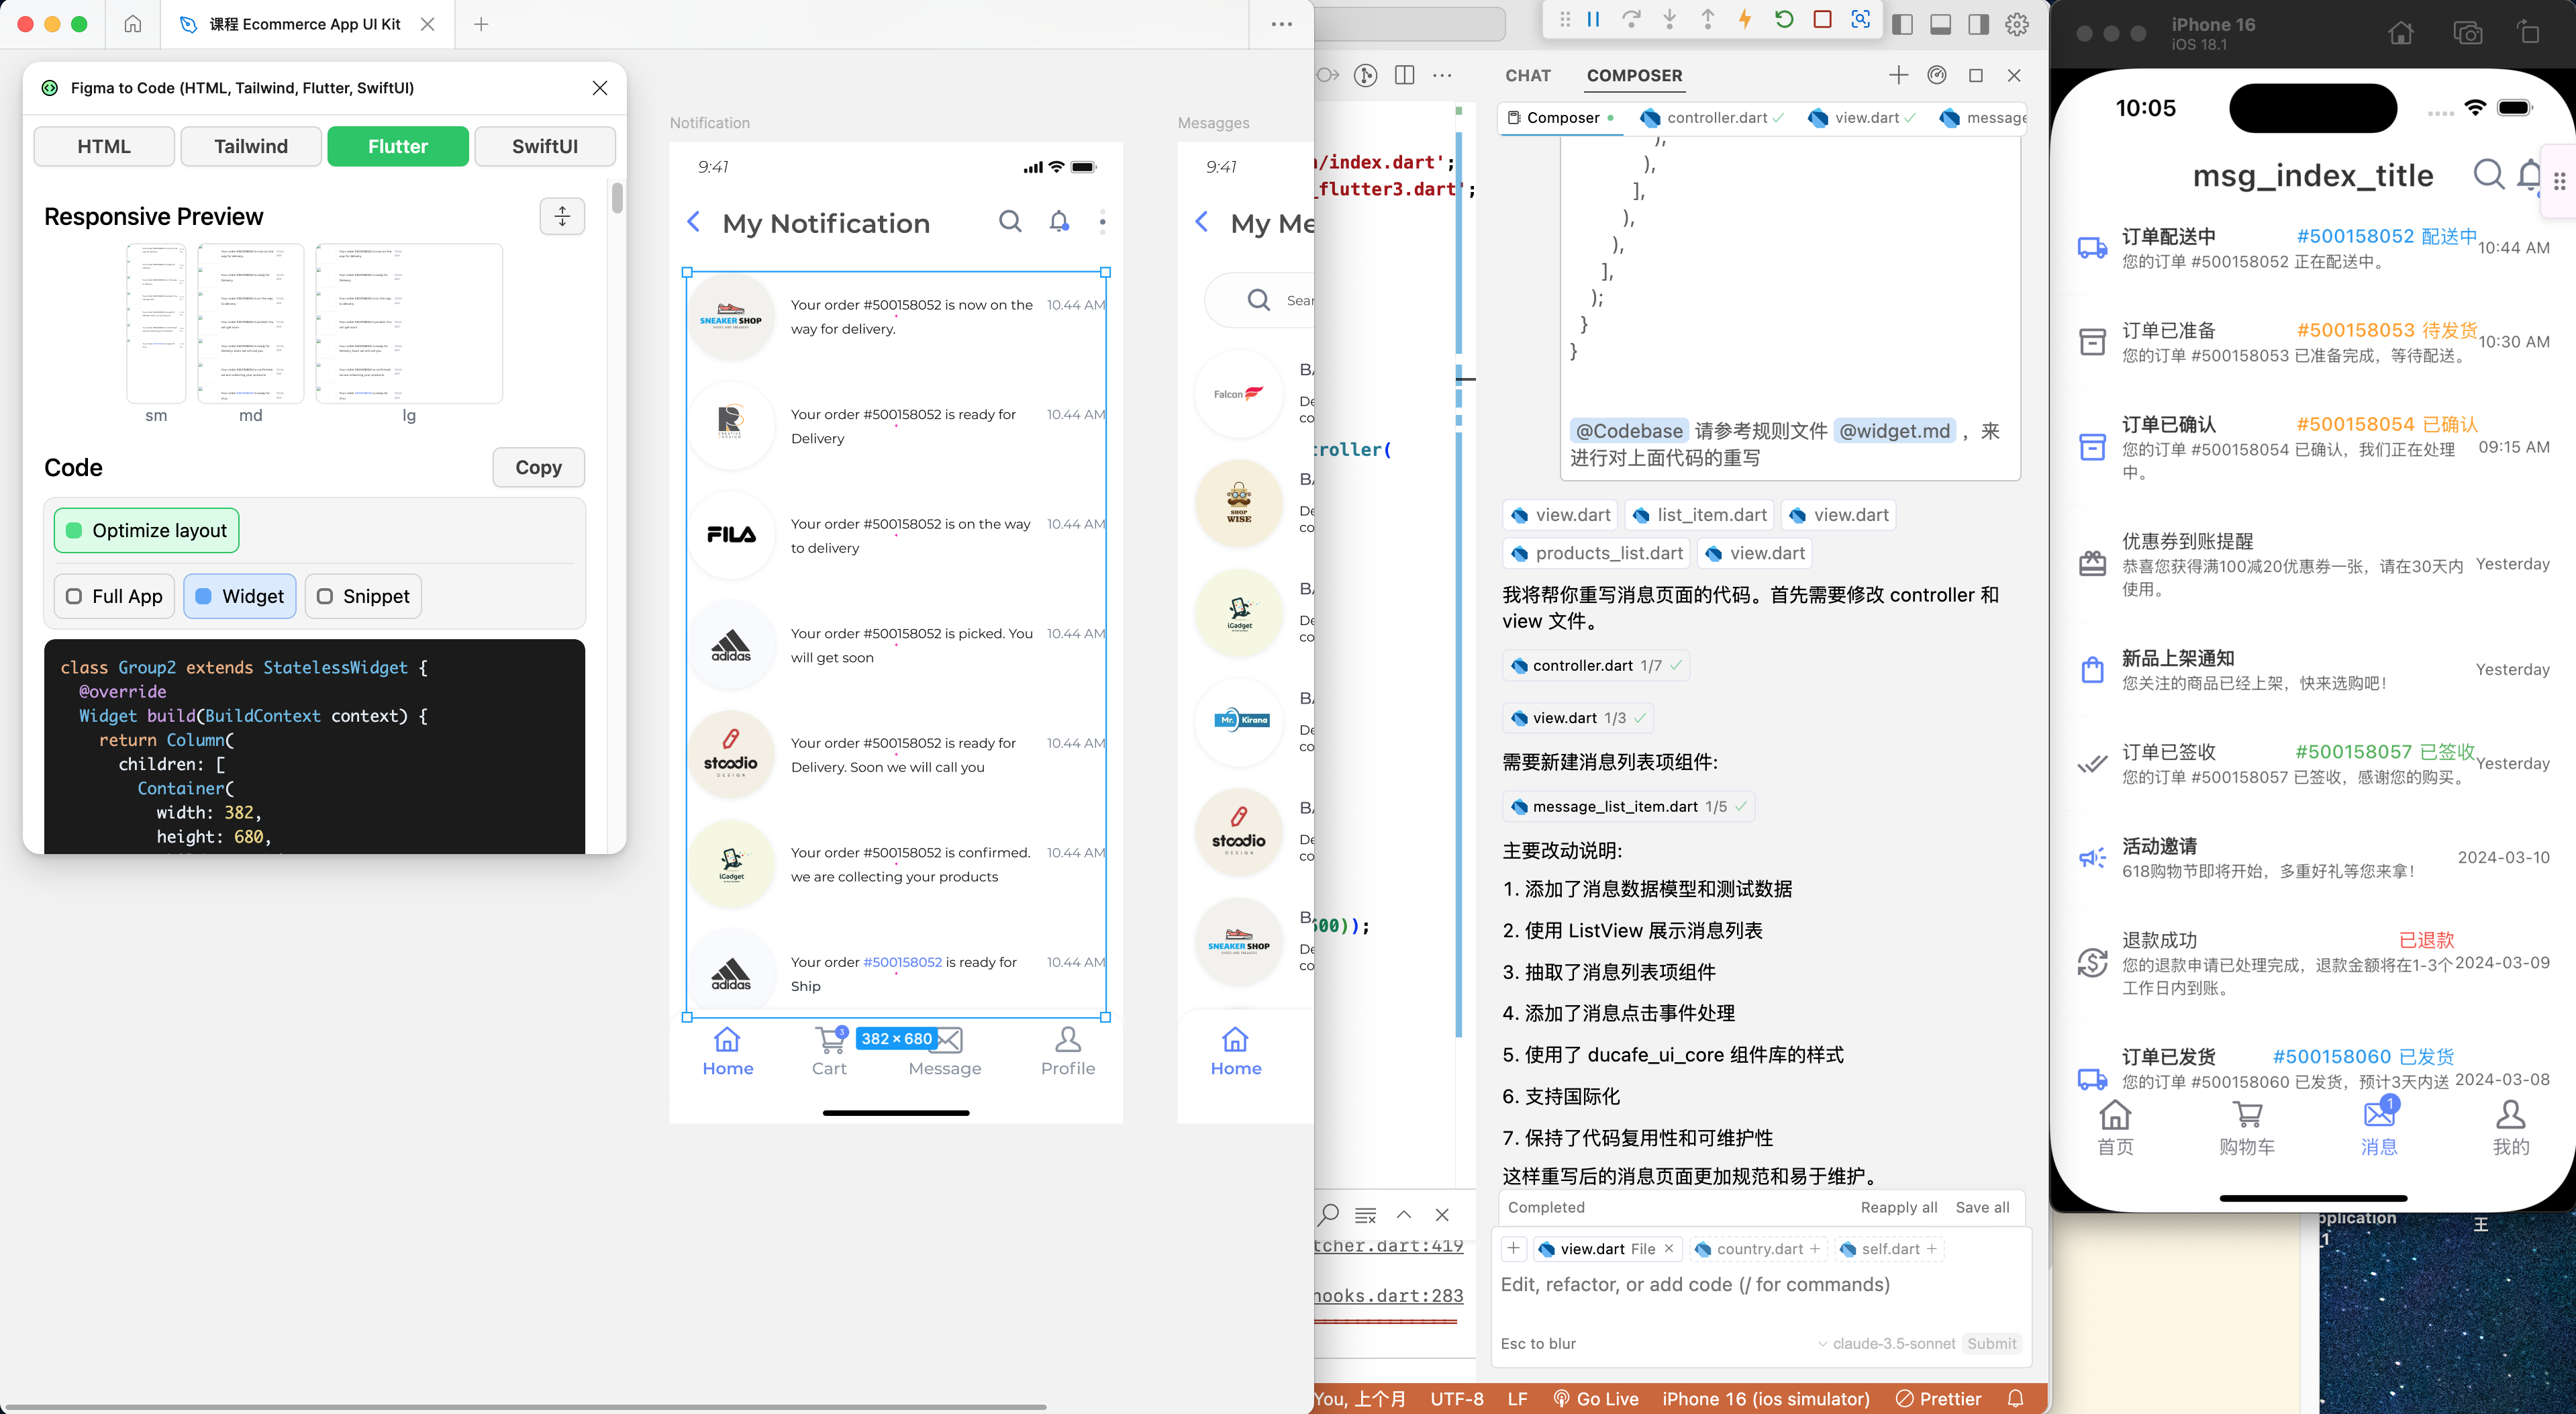Click the Prettier status bar icon
Screen dimensions: 2576x1414
pyautogui.click(x=1938, y=1398)
